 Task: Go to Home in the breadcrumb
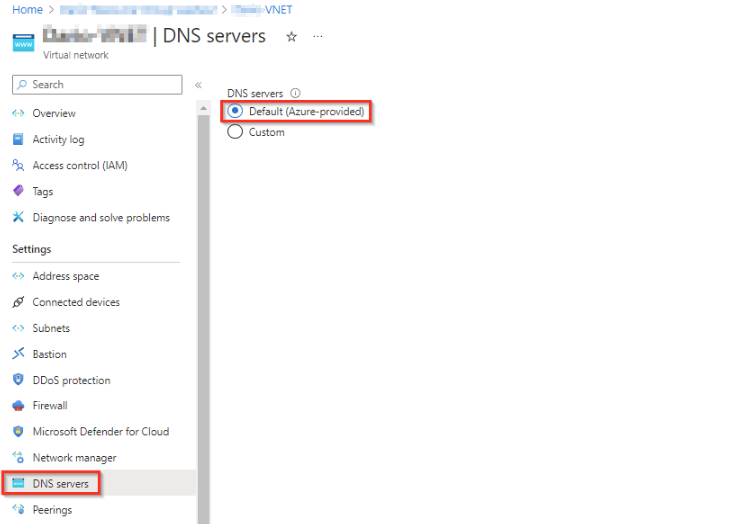coord(27,10)
